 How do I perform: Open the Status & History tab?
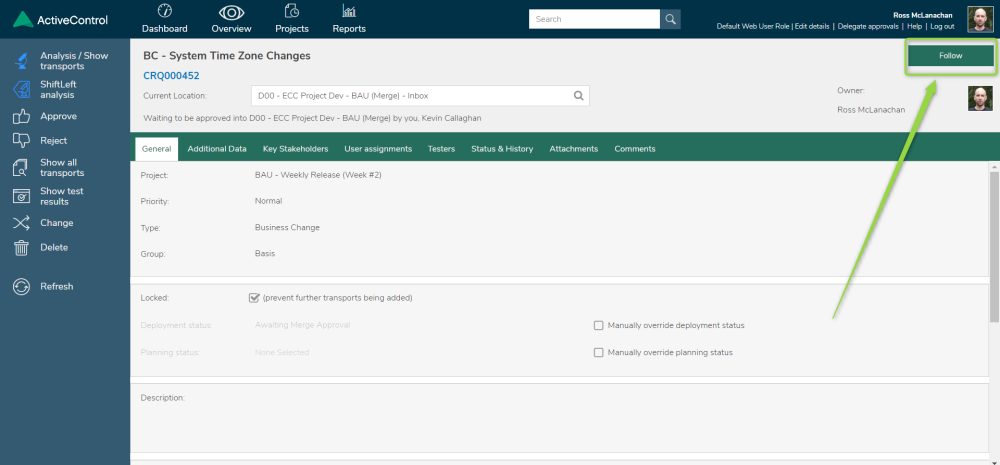(x=502, y=149)
